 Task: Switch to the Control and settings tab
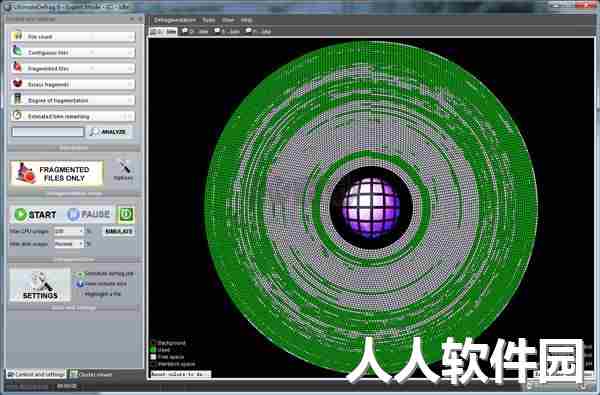[36, 374]
